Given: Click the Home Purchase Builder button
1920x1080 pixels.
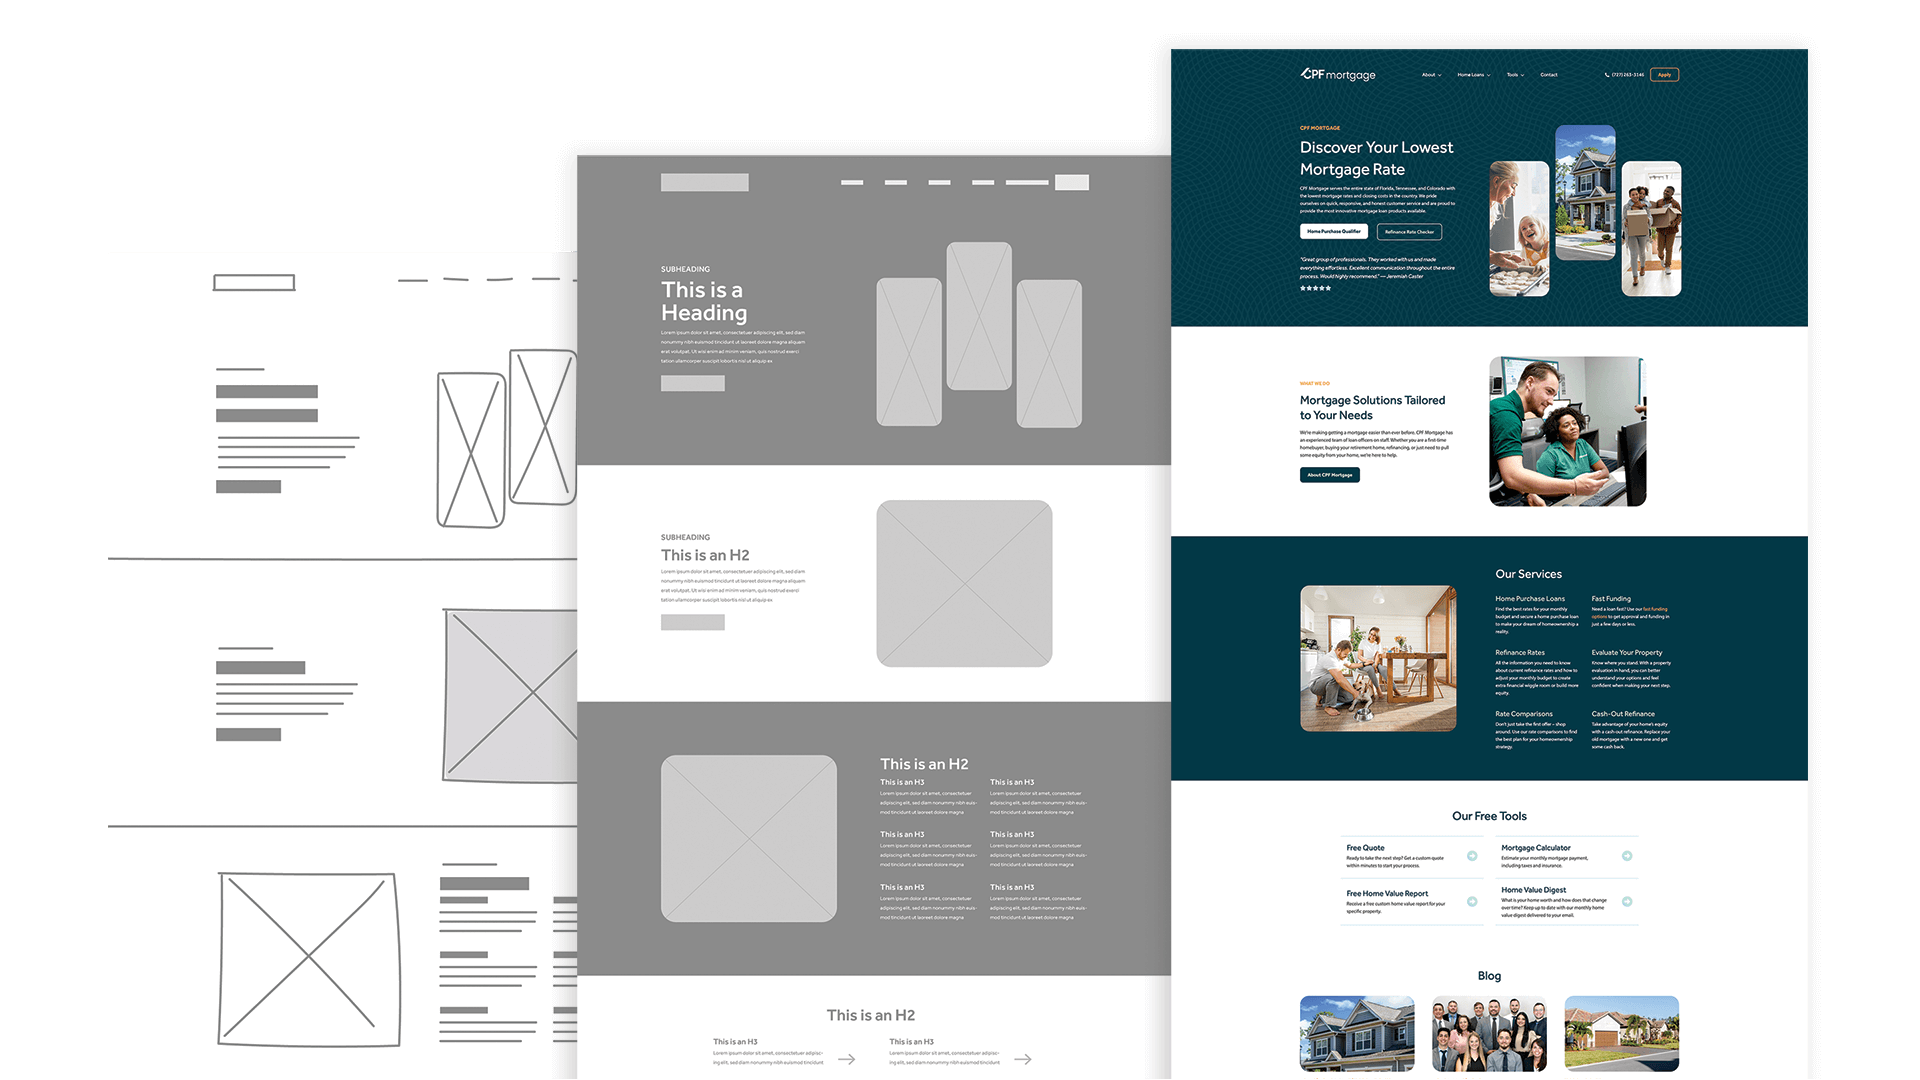Looking at the screenshot, I should click(x=1331, y=232).
